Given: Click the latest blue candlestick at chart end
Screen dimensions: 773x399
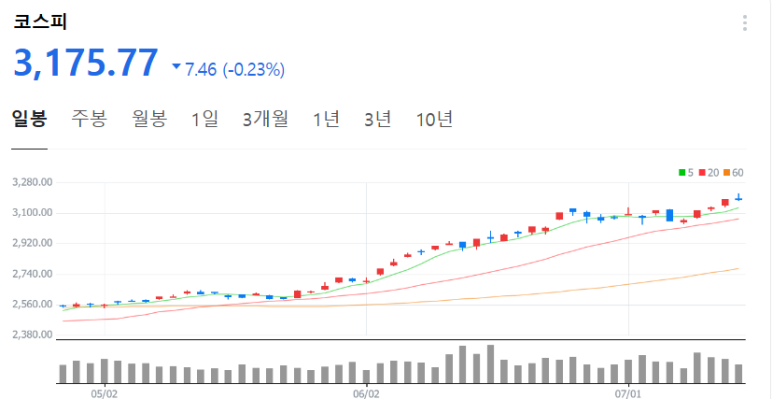Looking at the screenshot, I should (738, 198).
